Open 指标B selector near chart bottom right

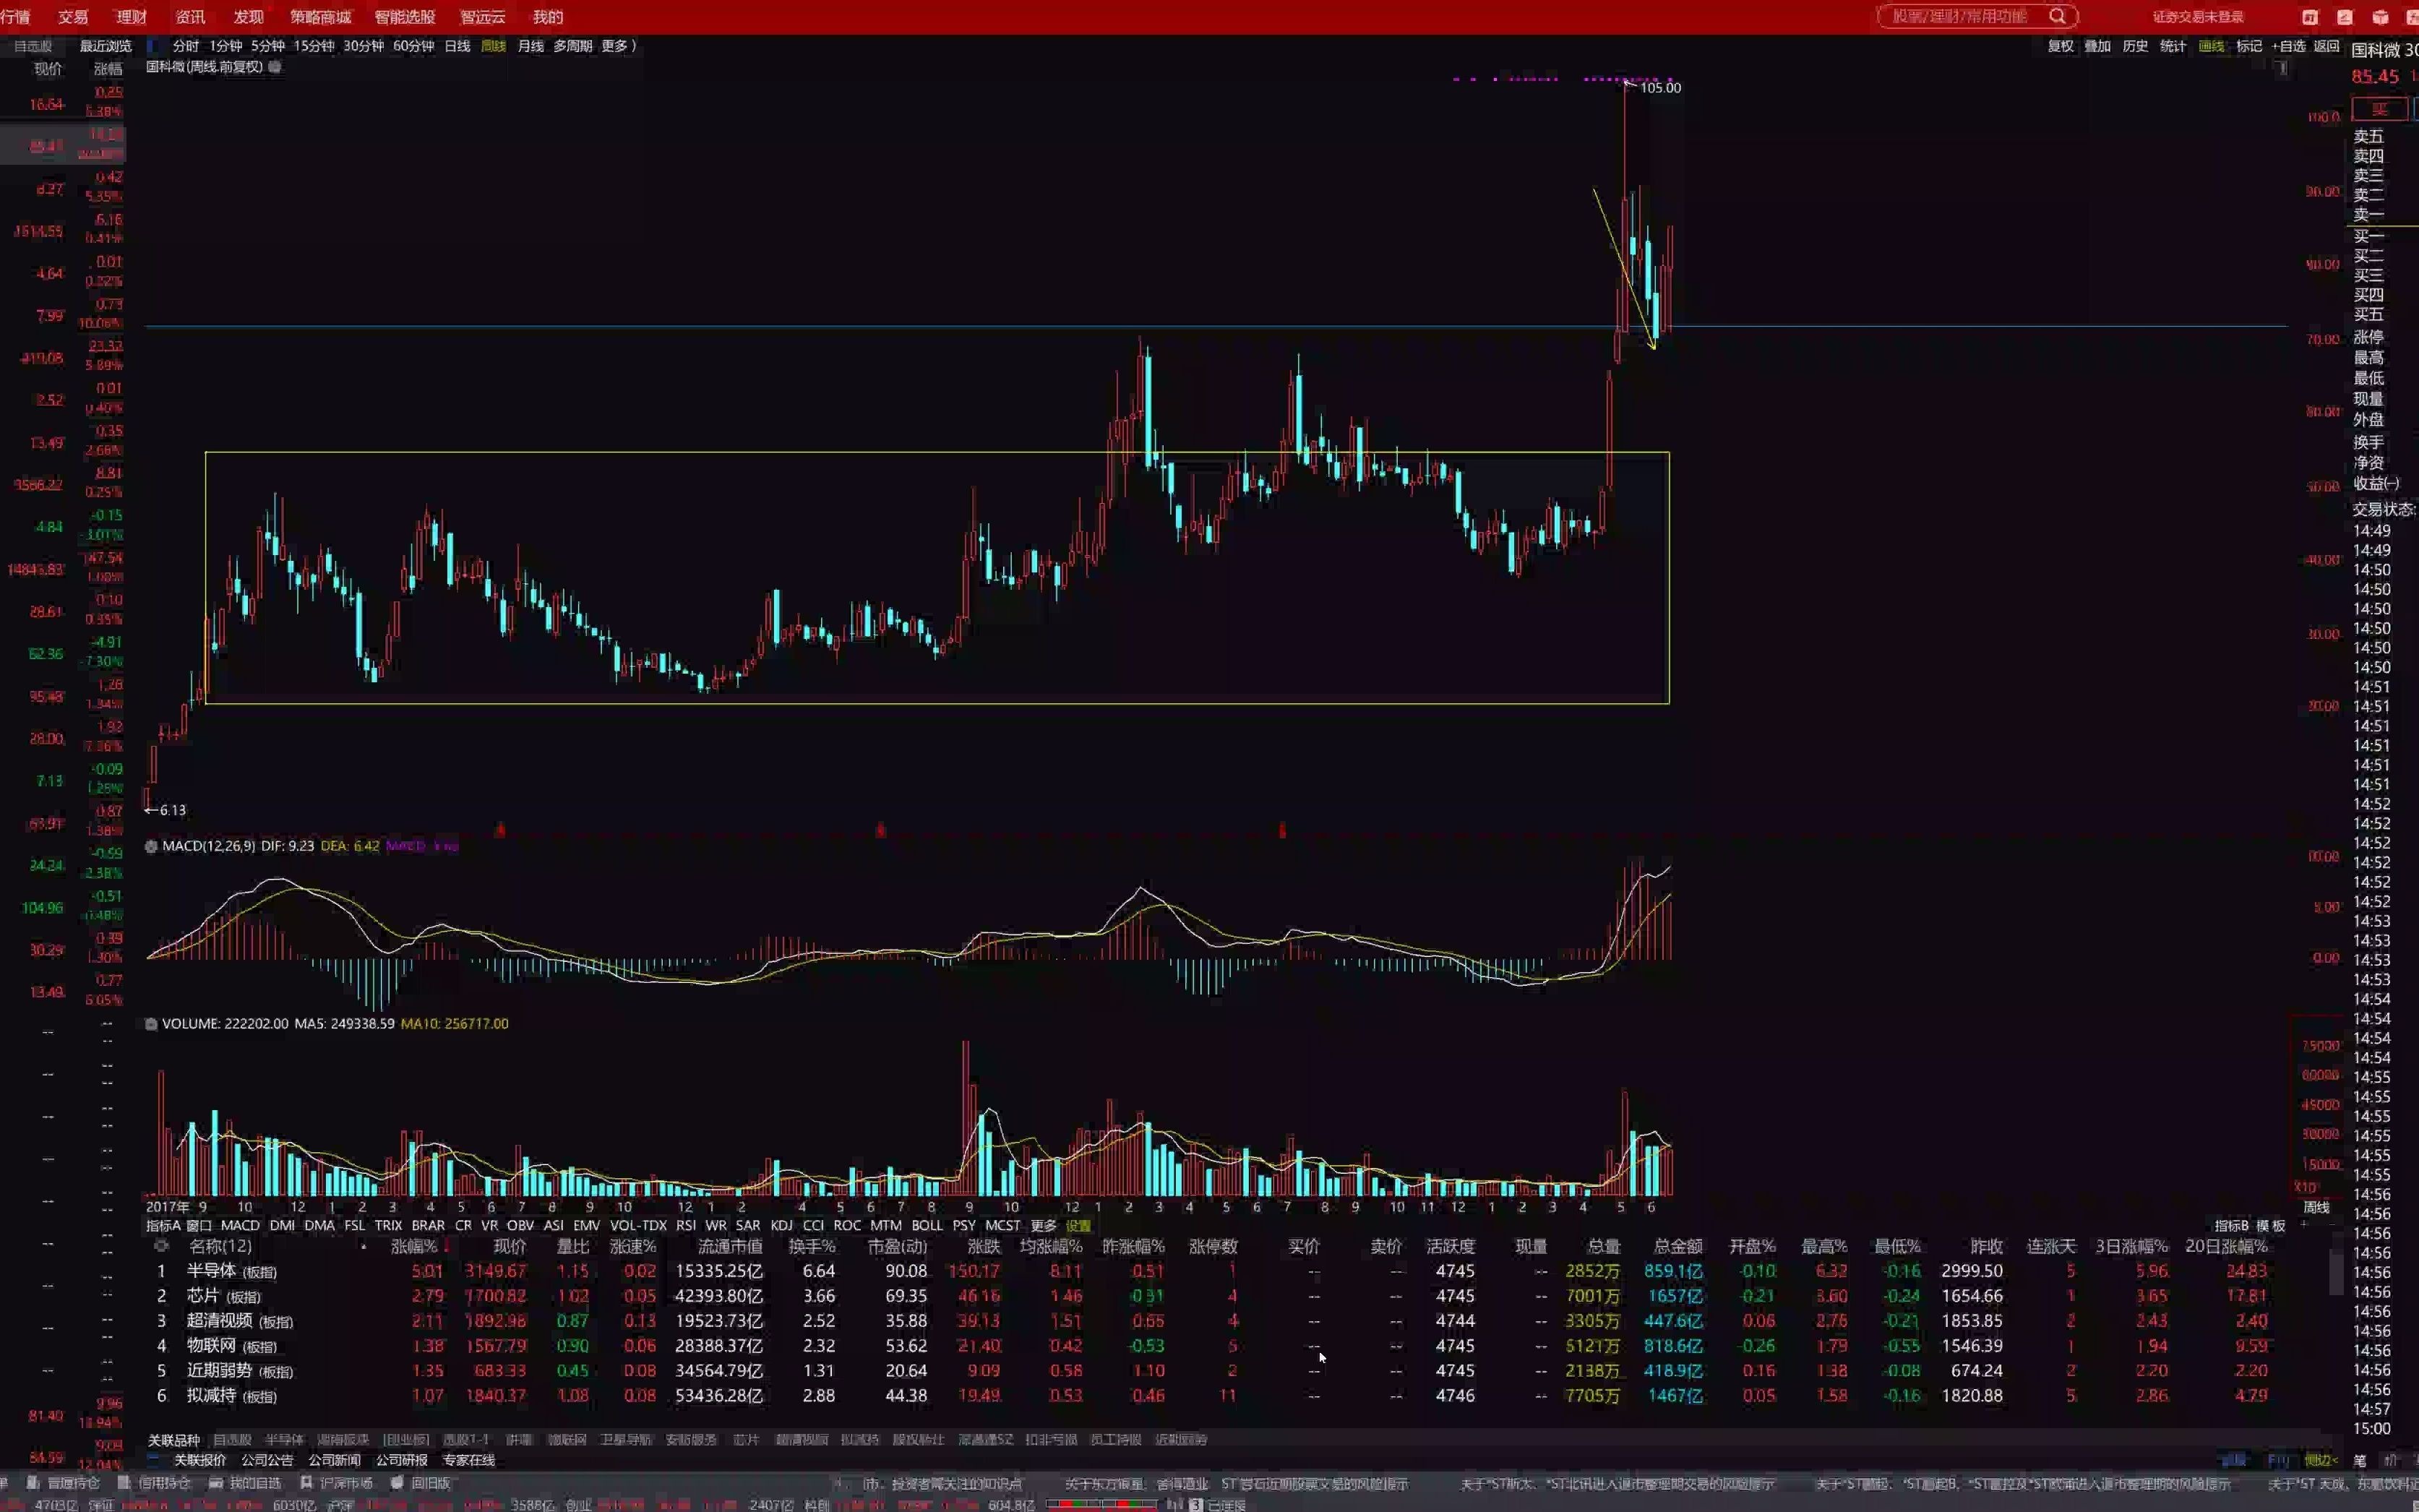point(2231,1225)
